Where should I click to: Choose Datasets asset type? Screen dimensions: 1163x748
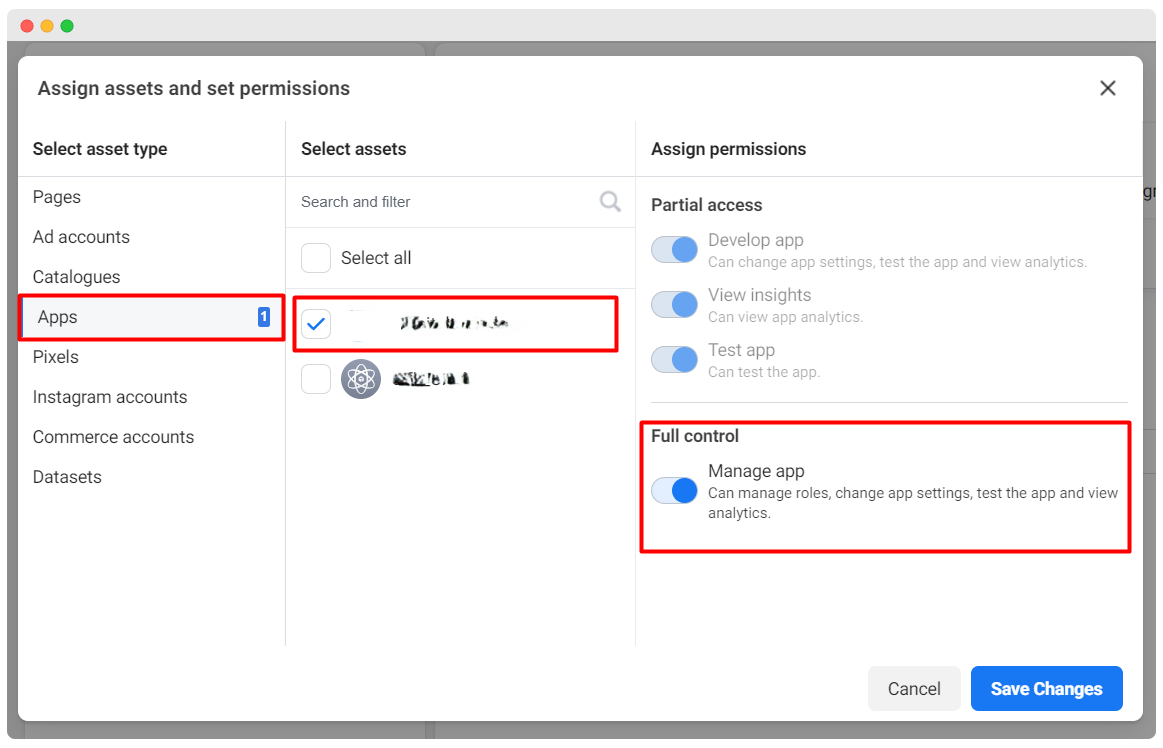click(67, 477)
